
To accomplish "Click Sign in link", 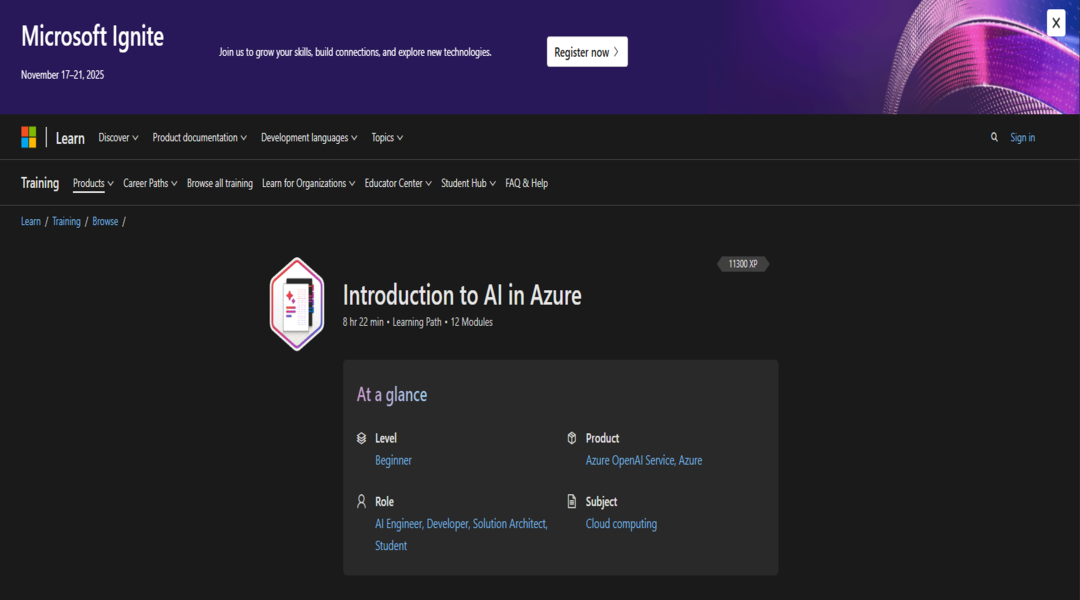I will click(1022, 138).
